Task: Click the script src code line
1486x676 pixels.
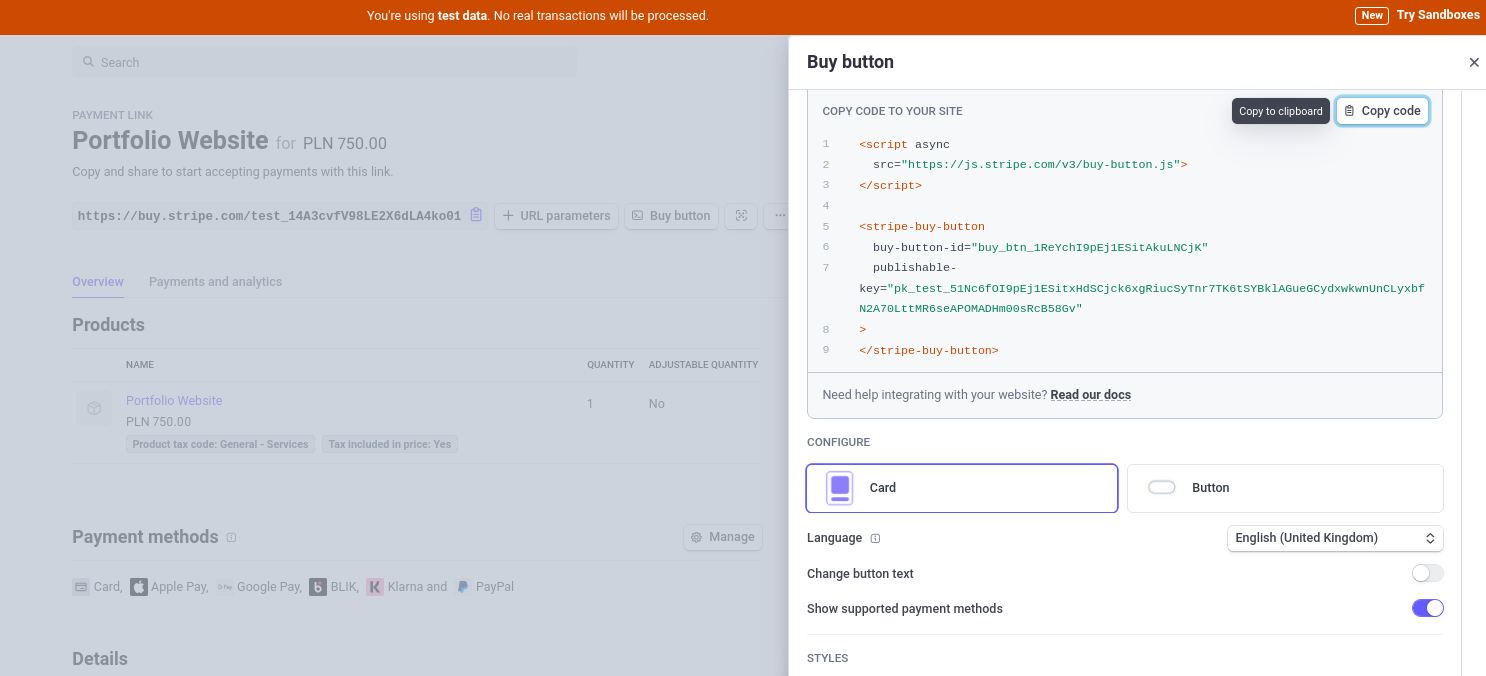Action: (1030, 164)
